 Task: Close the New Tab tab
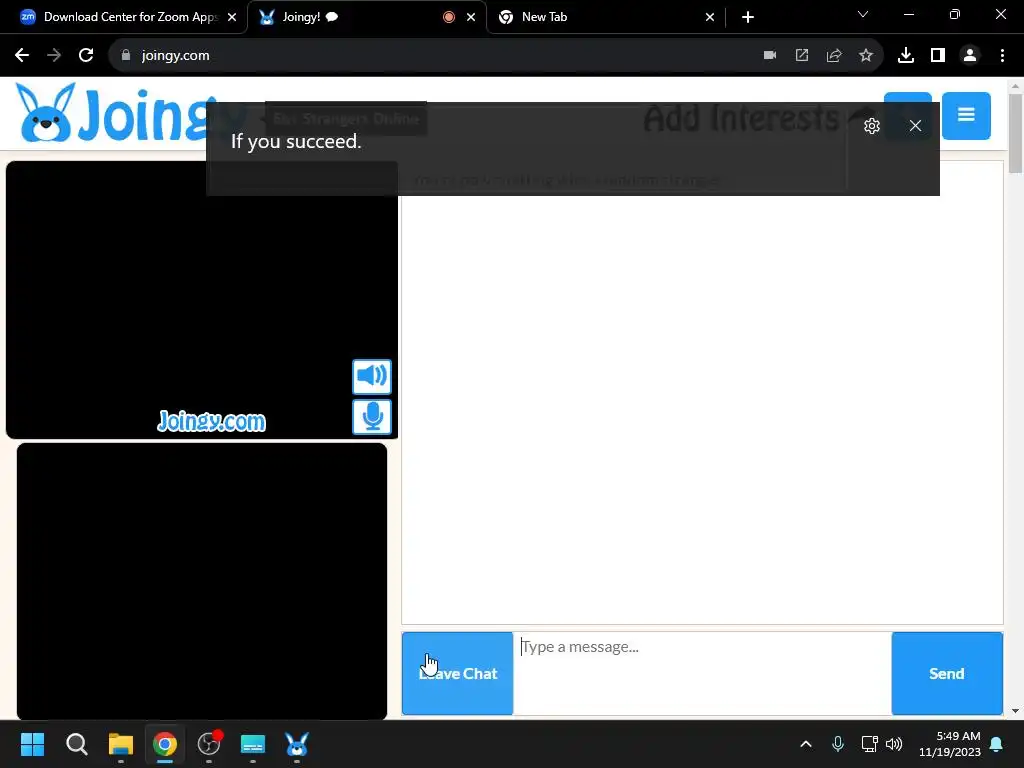click(x=710, y=17)
